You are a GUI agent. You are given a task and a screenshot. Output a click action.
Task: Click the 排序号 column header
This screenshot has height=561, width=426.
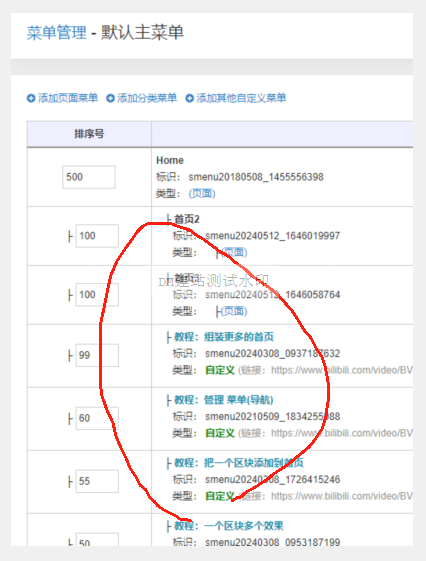coord(89,134)
